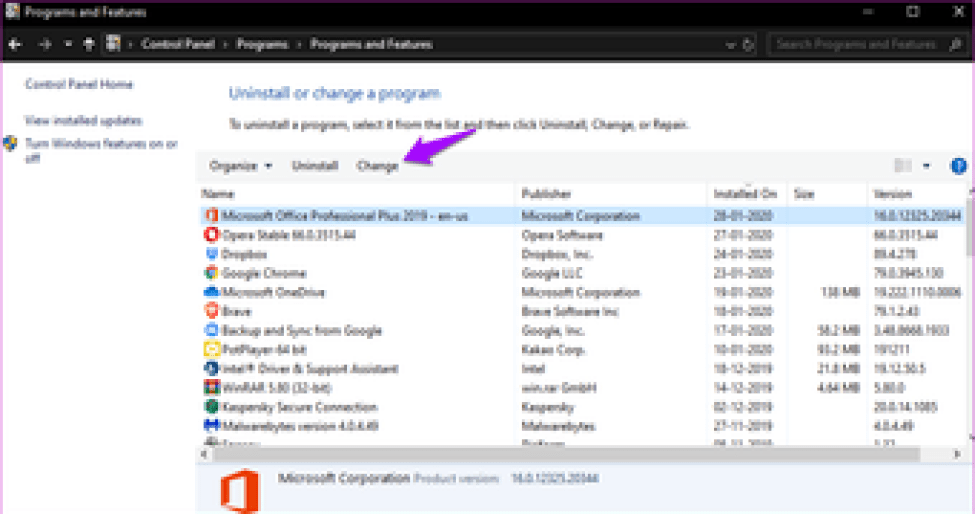Select the Dropbox icon in the list
The image size is (975, 514).
click(211, 254)
